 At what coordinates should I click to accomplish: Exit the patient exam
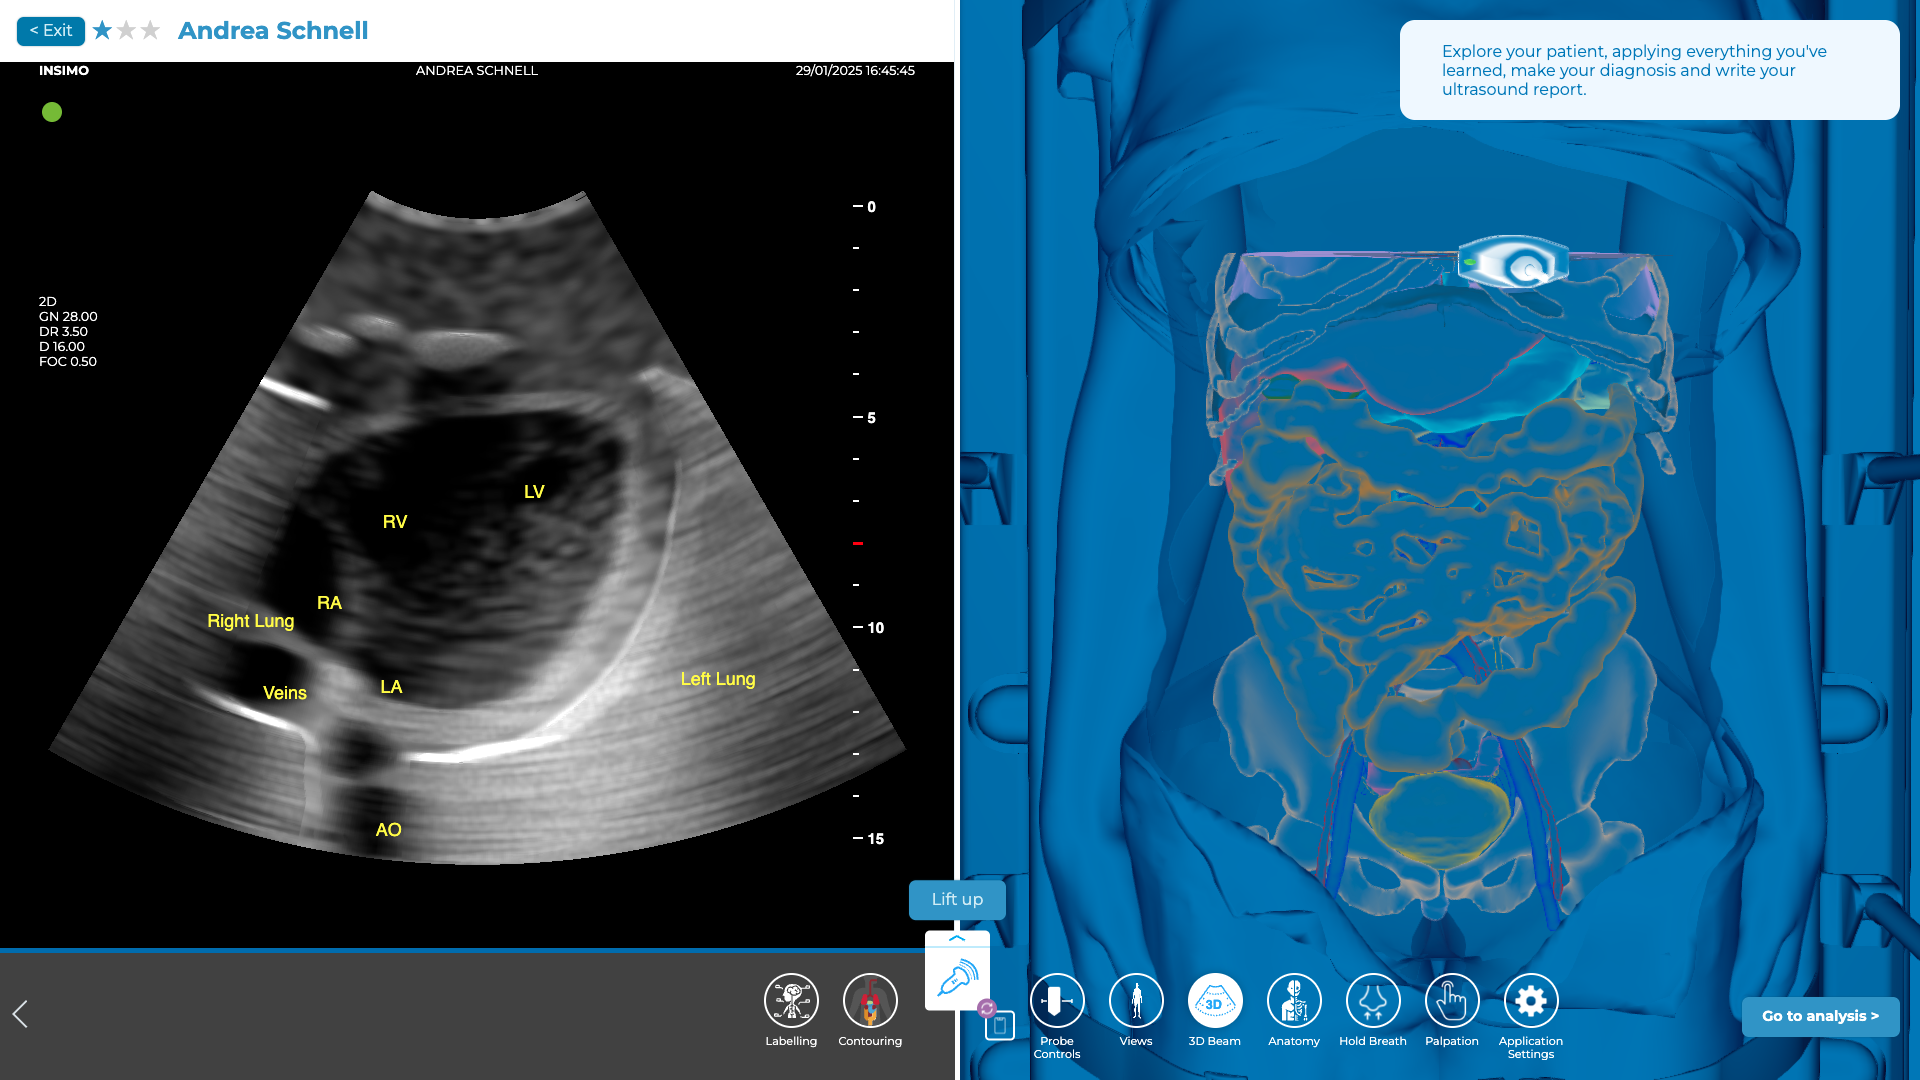(x=51, y=31)
